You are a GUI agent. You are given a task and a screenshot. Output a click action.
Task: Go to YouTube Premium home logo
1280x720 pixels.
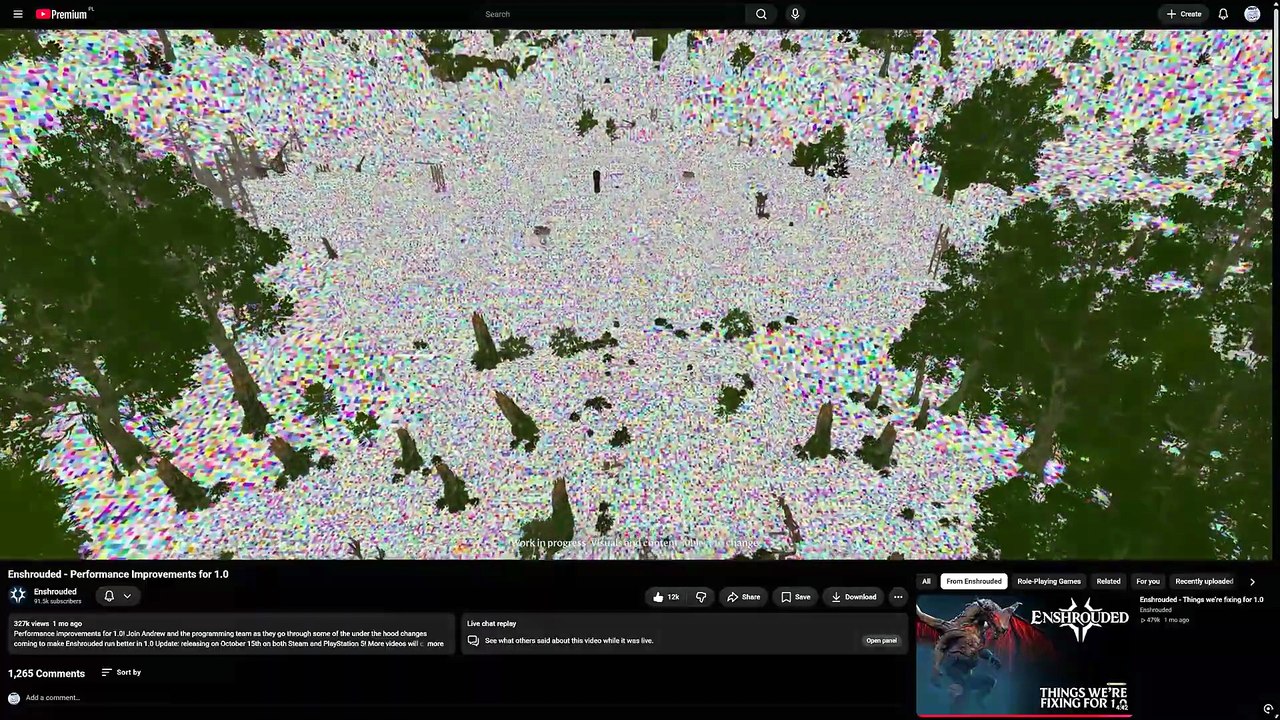[62, 14]
